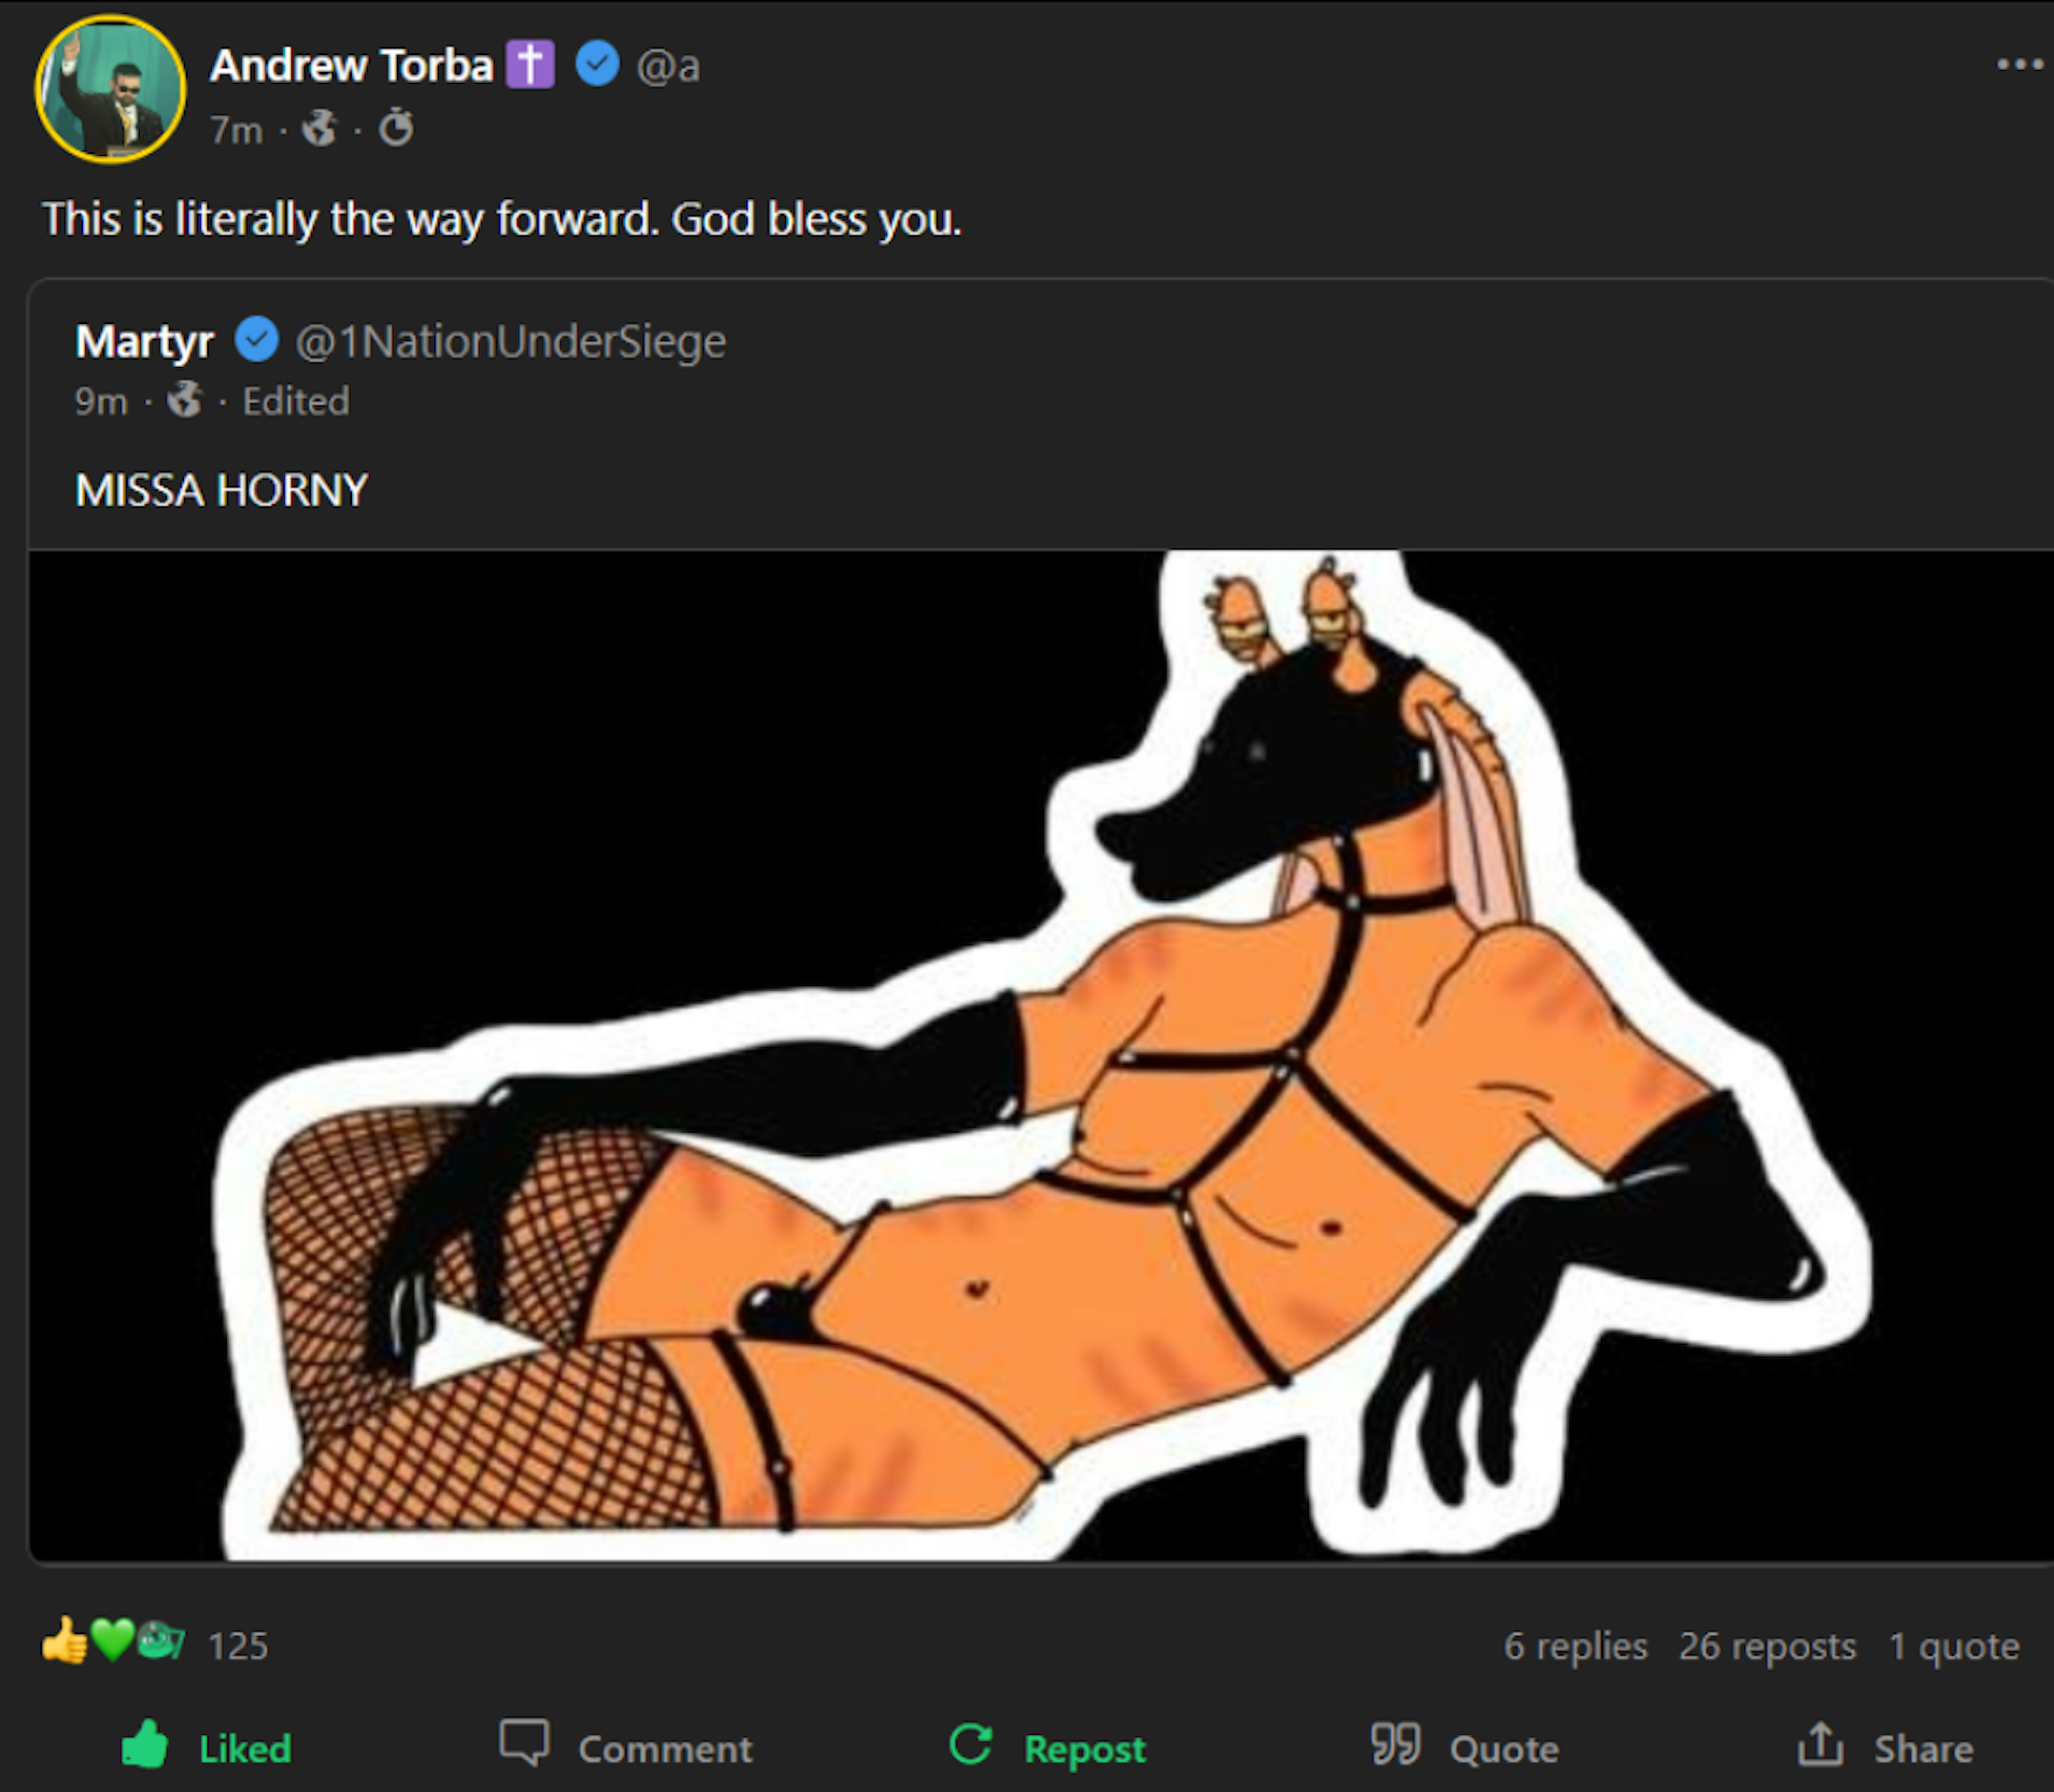Screen dimensions: 2054x1792
Task: Open the three-dot post options menu
Action: tap(2019, 65)
